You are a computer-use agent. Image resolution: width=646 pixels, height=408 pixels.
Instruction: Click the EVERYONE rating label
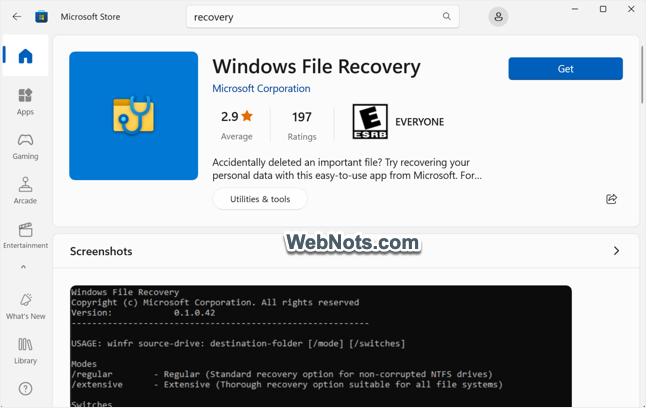419,122
